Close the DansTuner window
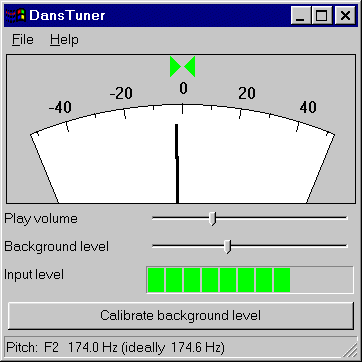The image size is (362, 362). tap(345, 15)
